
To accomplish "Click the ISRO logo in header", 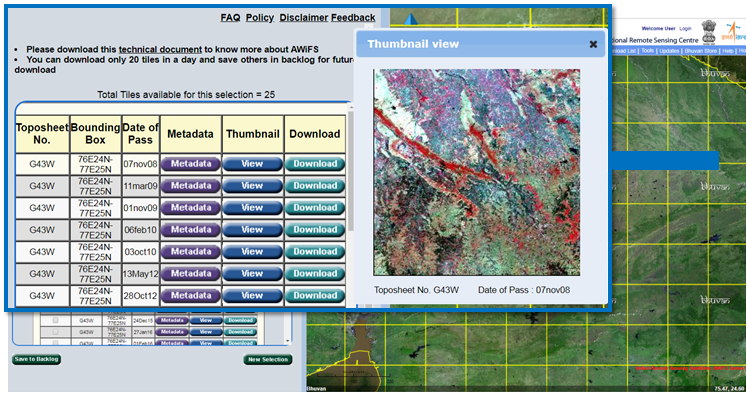I will [x=734, y=33].
